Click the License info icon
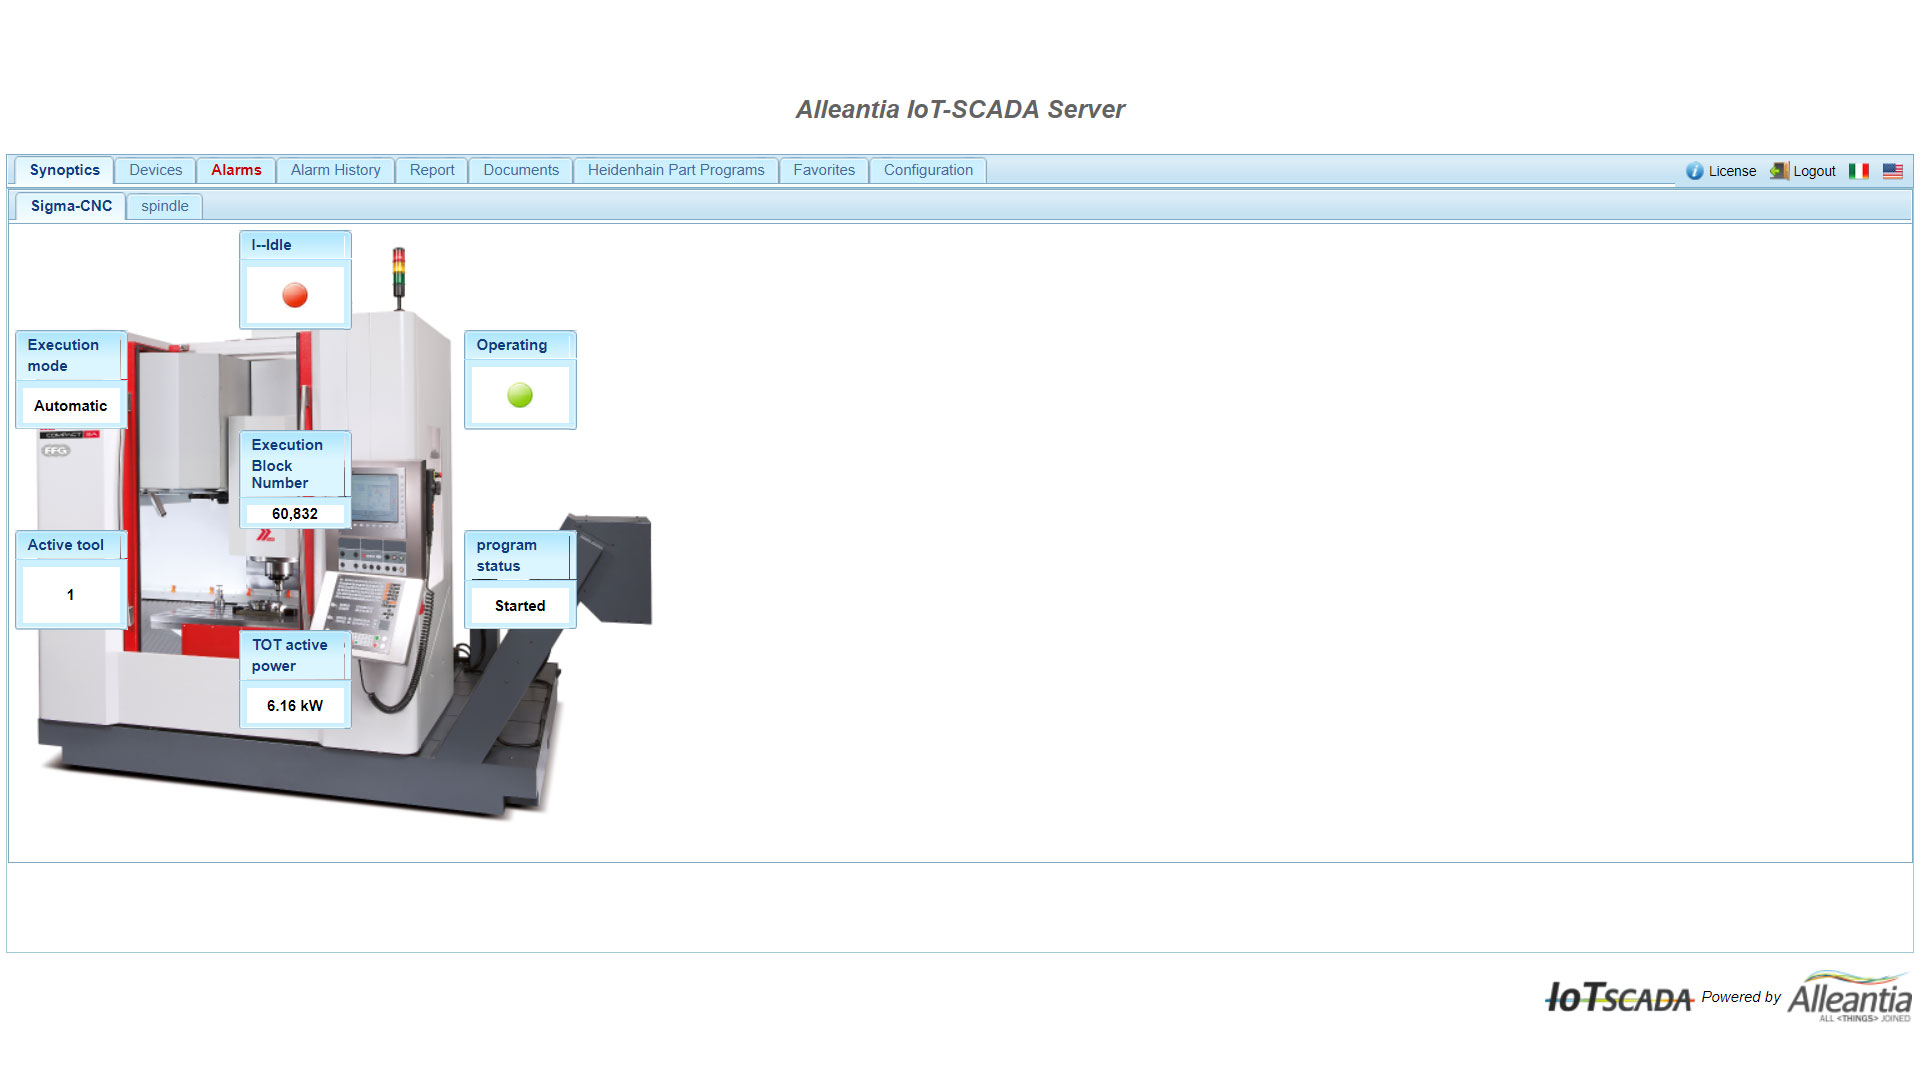The image size is (1920, 1080). (1694, 171)
